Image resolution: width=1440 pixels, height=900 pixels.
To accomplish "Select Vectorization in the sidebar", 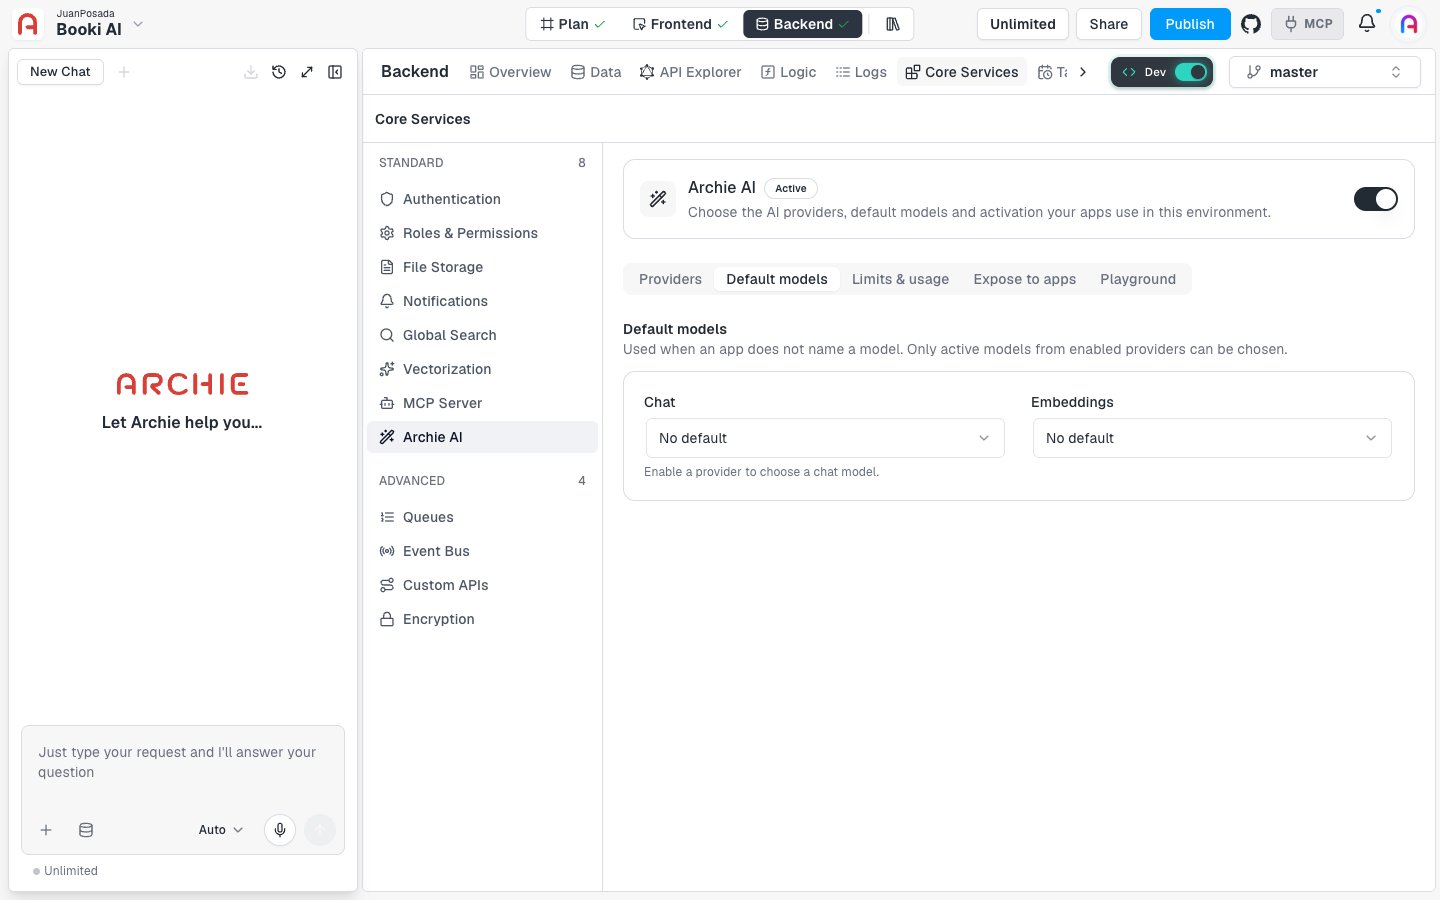I will 482,369.
